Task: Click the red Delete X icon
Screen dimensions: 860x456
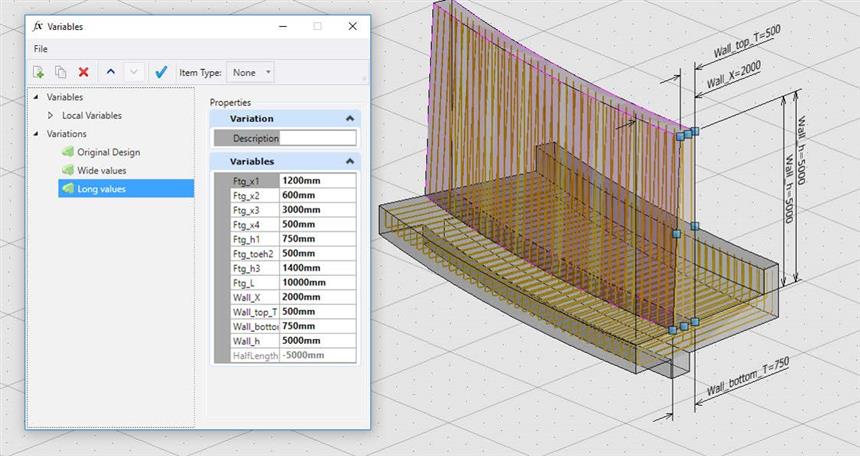Action: (84, 73)
